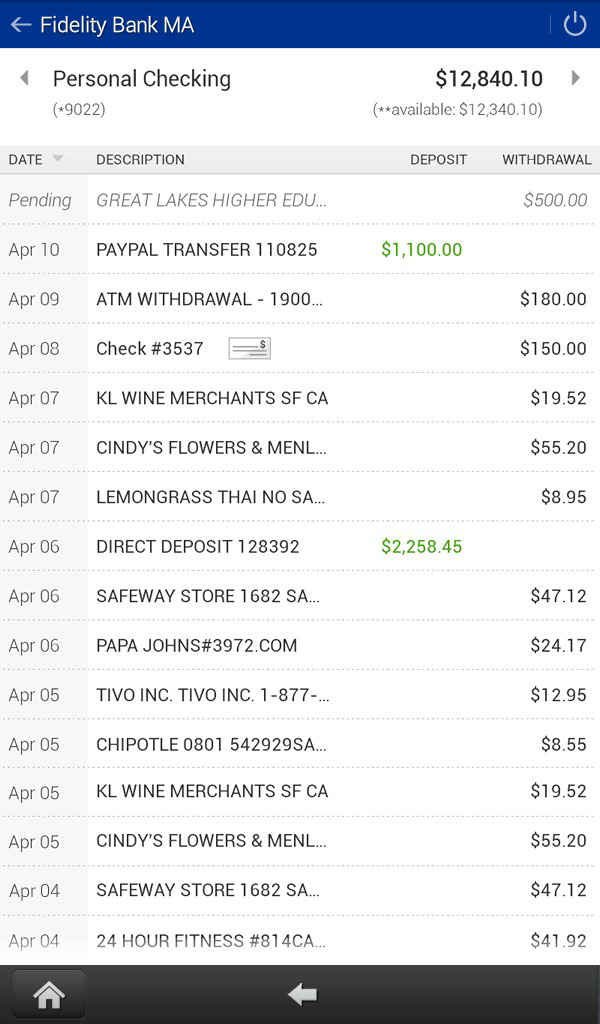The image size is (600, 1024).
Task: Open the pending Great Lakes Higher Edu transaction
Action: pyautogui.click(x=300, y=200)
